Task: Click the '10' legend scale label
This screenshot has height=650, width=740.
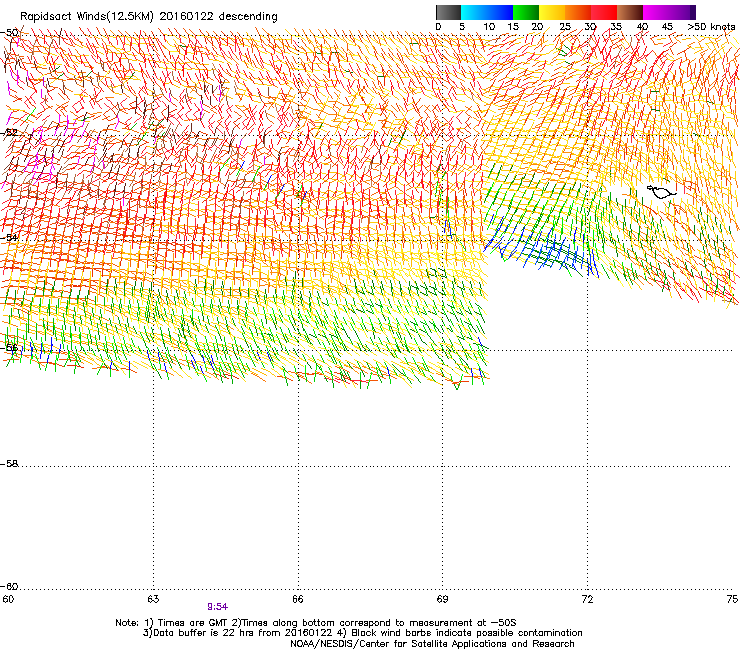Action: coord(489,27)
